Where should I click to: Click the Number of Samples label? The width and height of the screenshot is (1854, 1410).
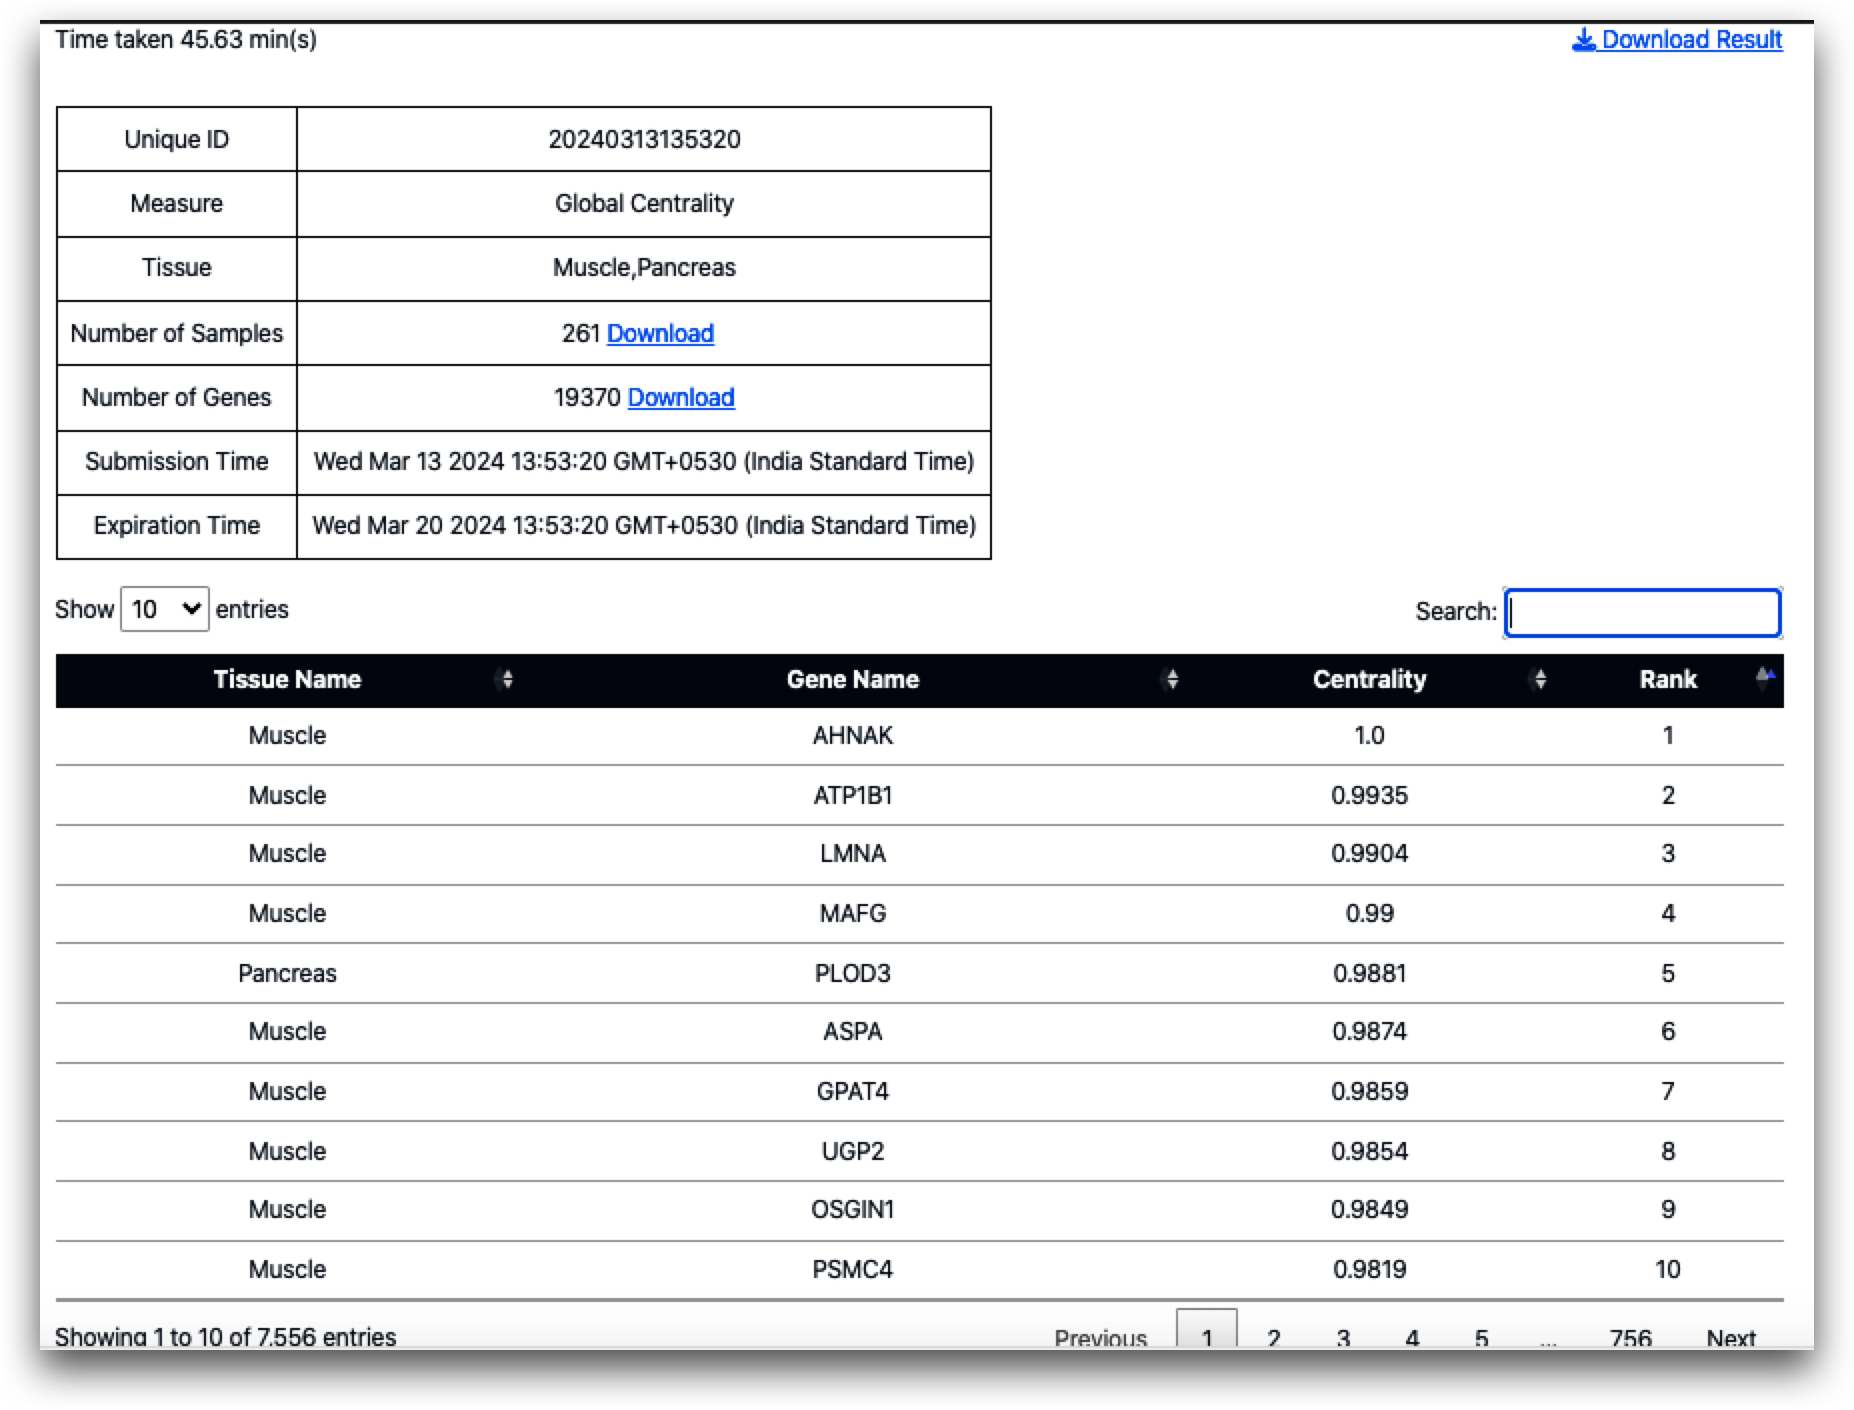click(177, 334)
